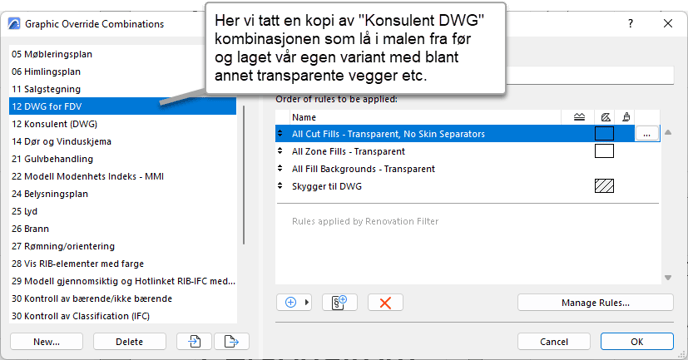This screenshot has width=688, height=360.
Task: Click the New... combination button
Action: [47, 341]
